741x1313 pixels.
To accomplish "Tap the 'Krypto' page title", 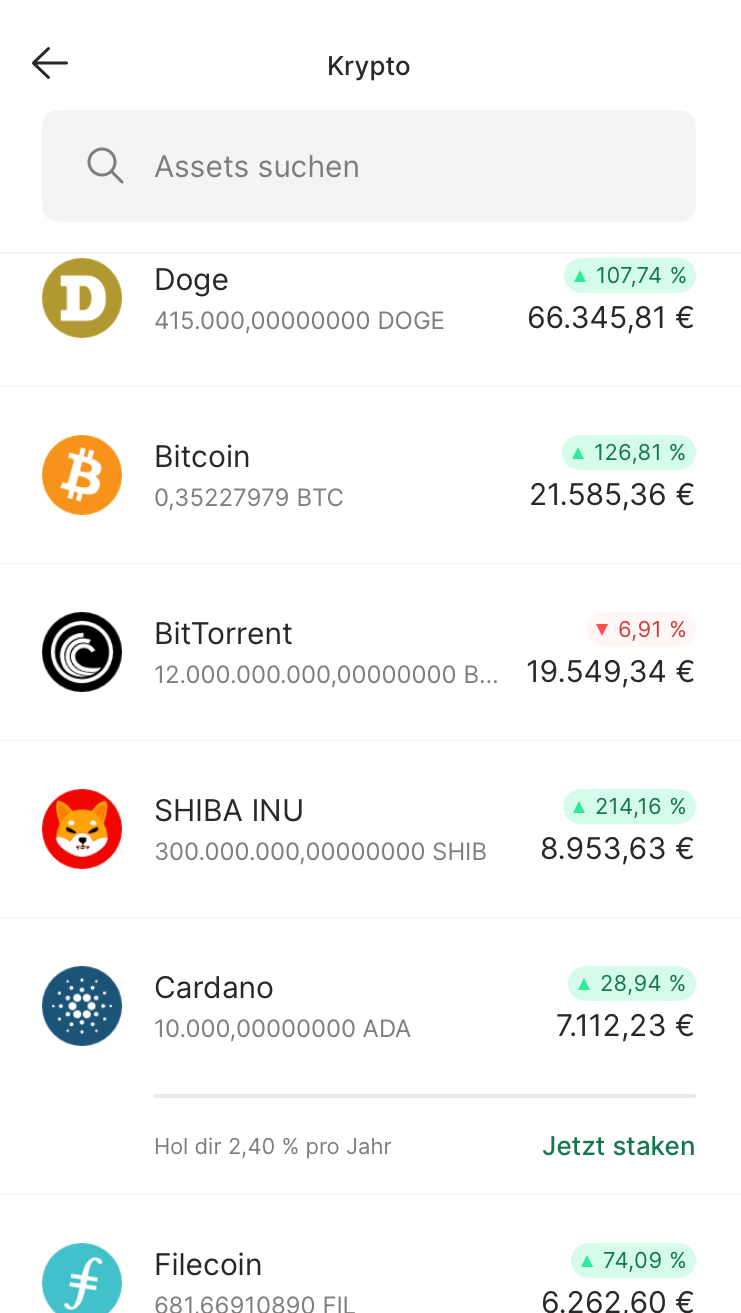I will point(369,66).
